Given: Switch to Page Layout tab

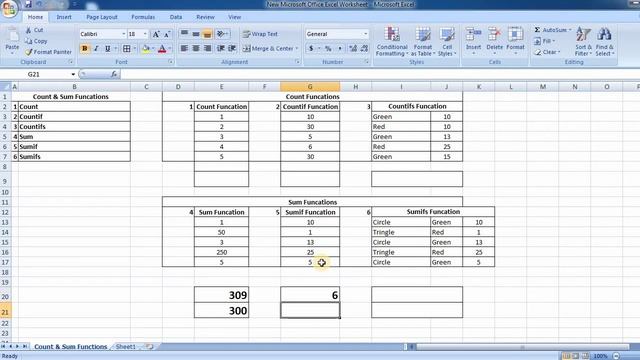Looking at the screenshot, I should click(x=102, y=17).
